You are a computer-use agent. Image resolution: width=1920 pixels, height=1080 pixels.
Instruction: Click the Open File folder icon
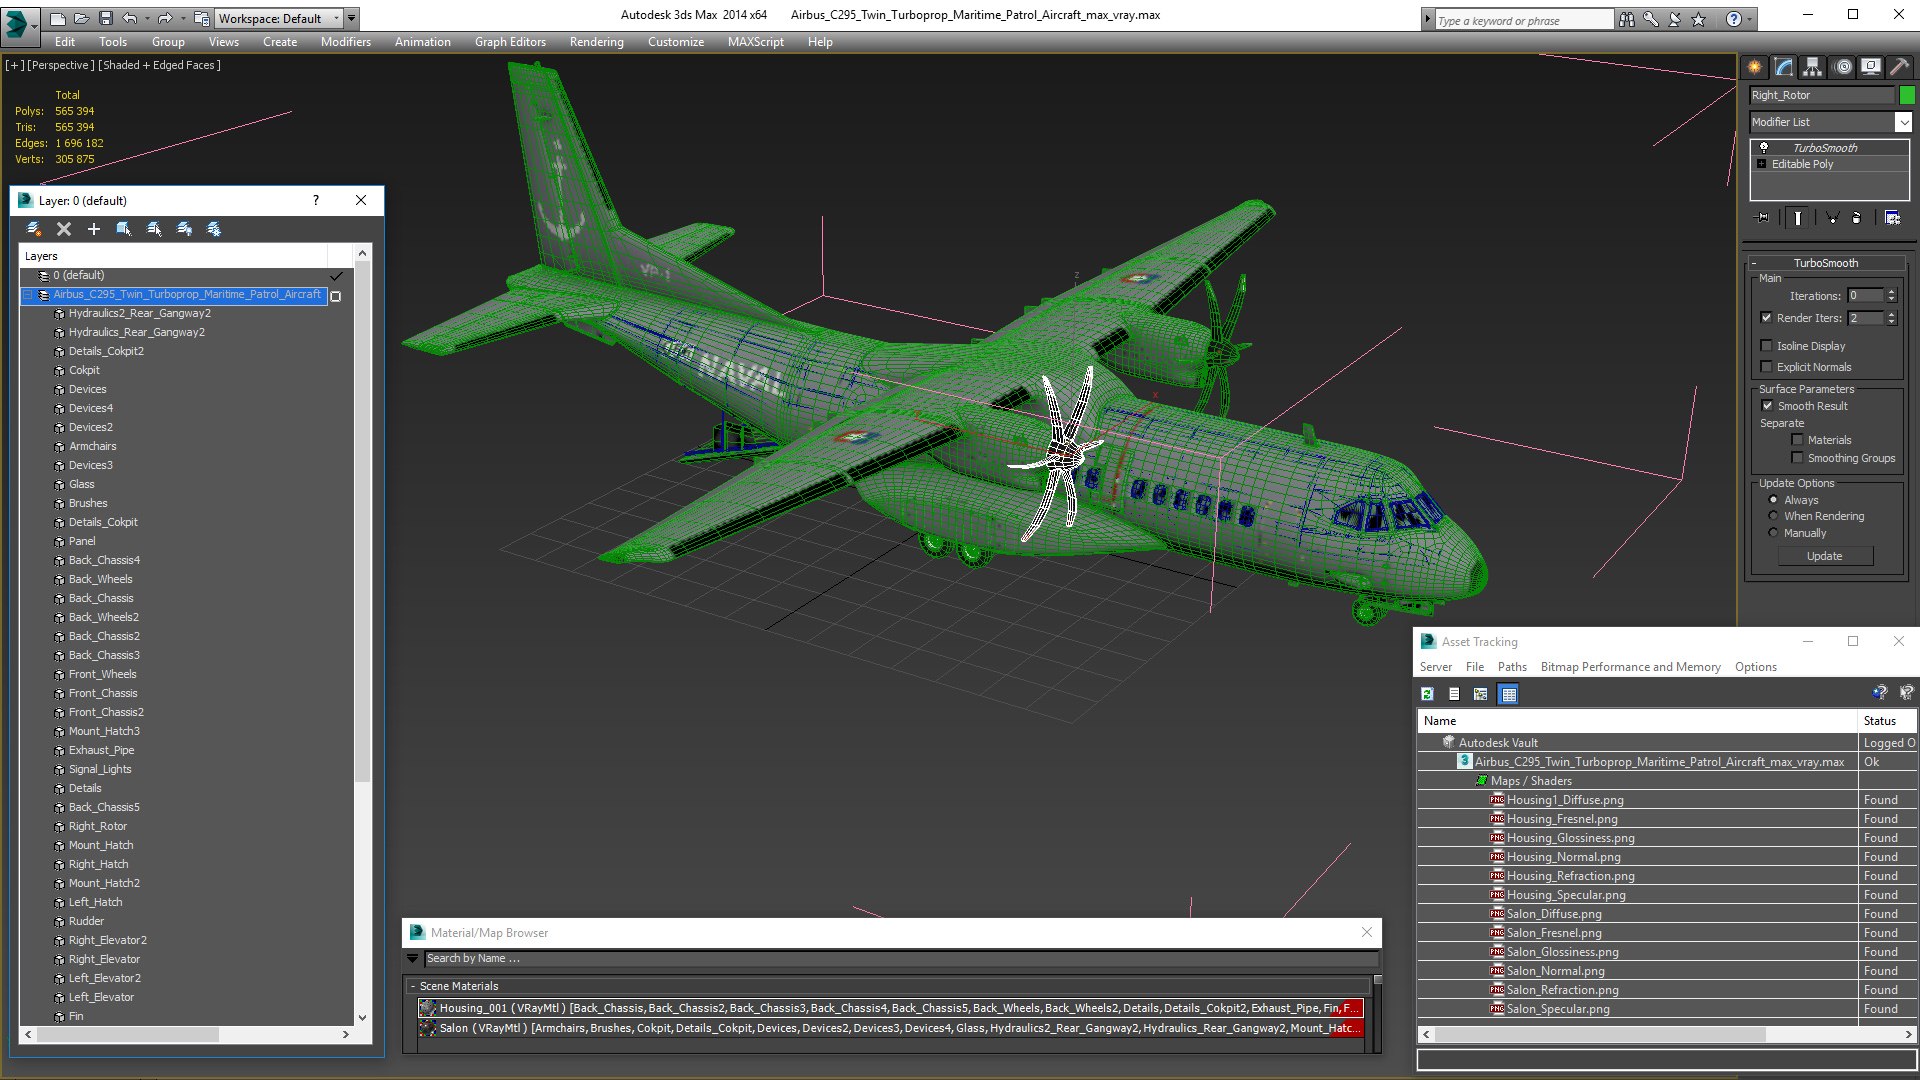point(82,18)
